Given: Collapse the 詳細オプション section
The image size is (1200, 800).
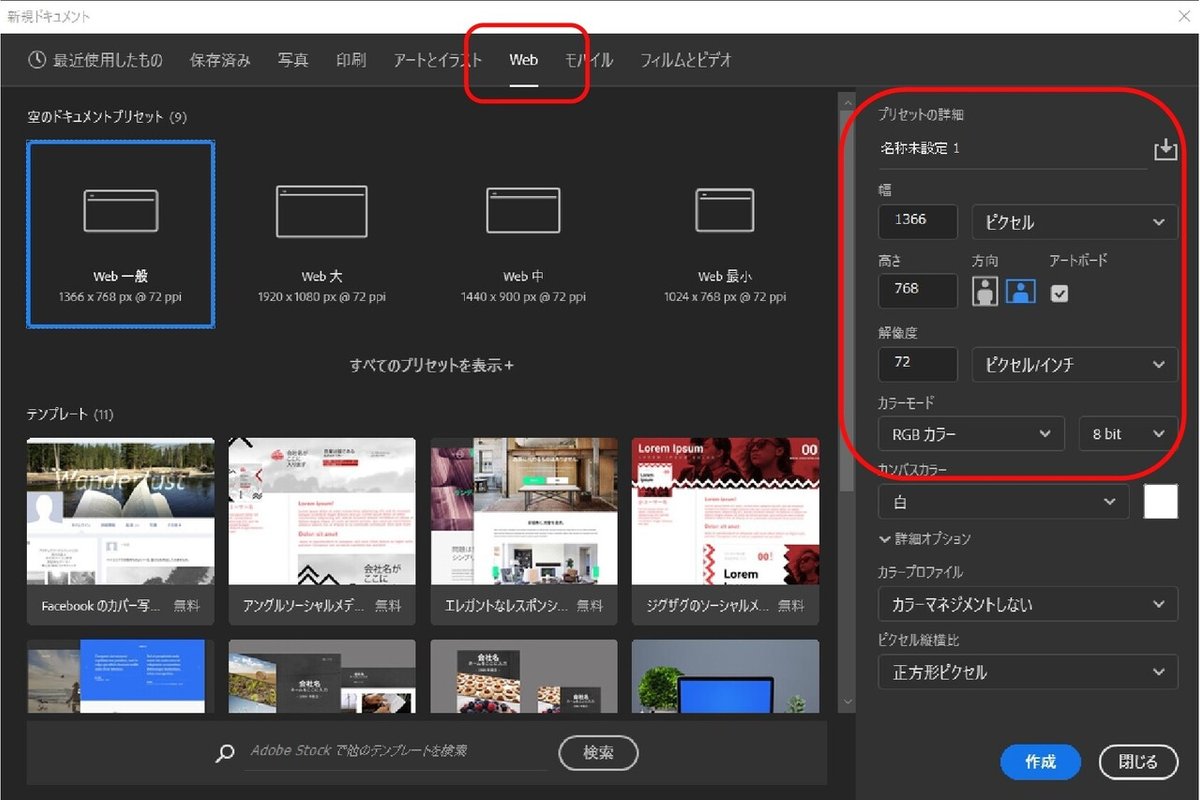Looking at the screenshot, I should pos(925,539).
